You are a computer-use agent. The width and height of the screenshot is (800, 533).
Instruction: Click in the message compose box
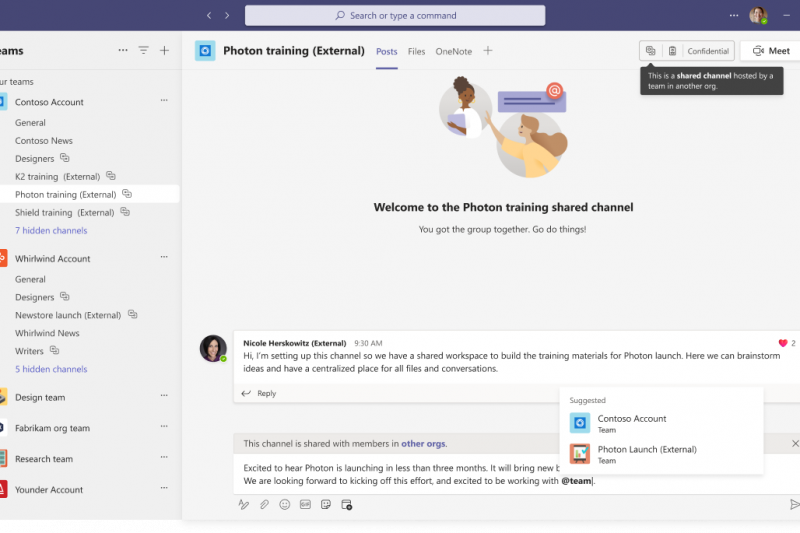pos(516,474)
